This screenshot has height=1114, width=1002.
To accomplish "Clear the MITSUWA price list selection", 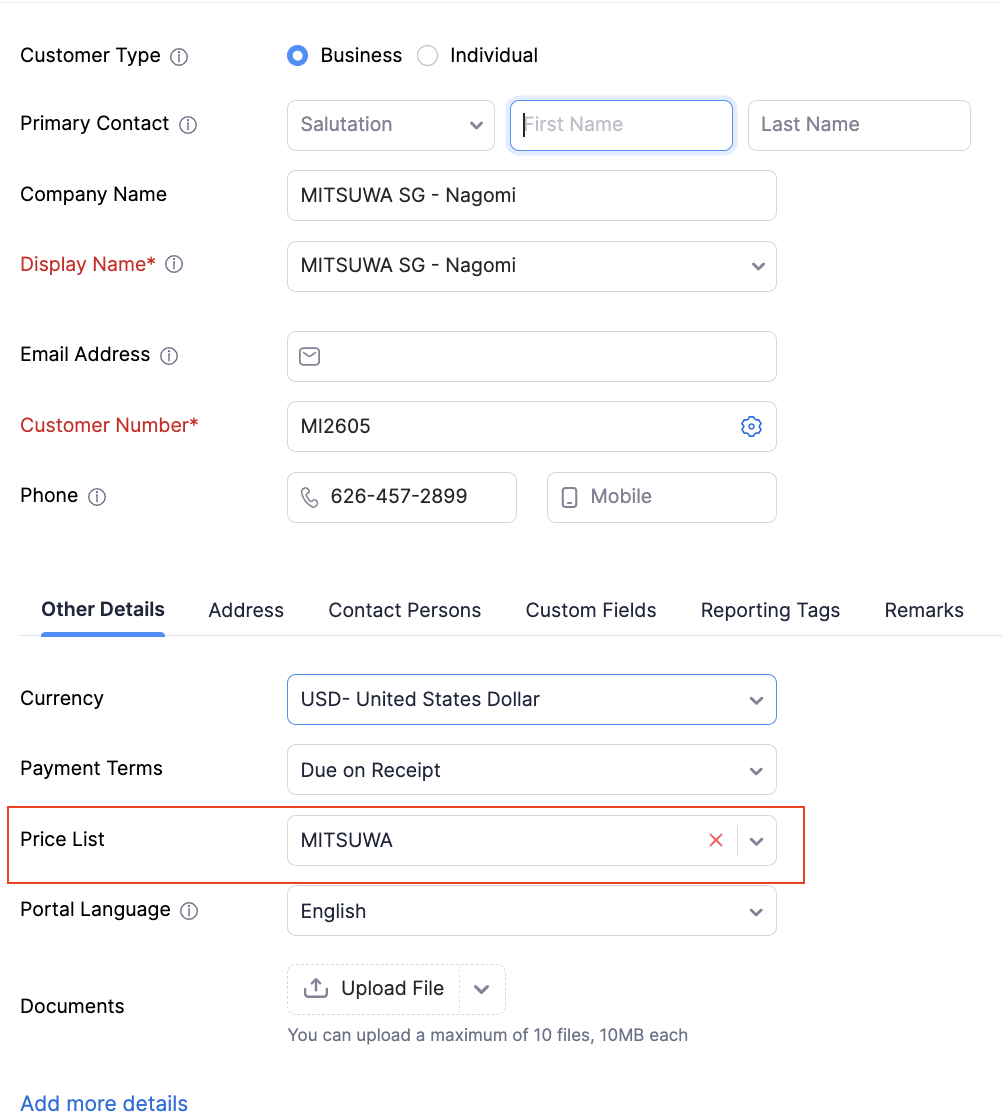I will [x=716, y=840].
